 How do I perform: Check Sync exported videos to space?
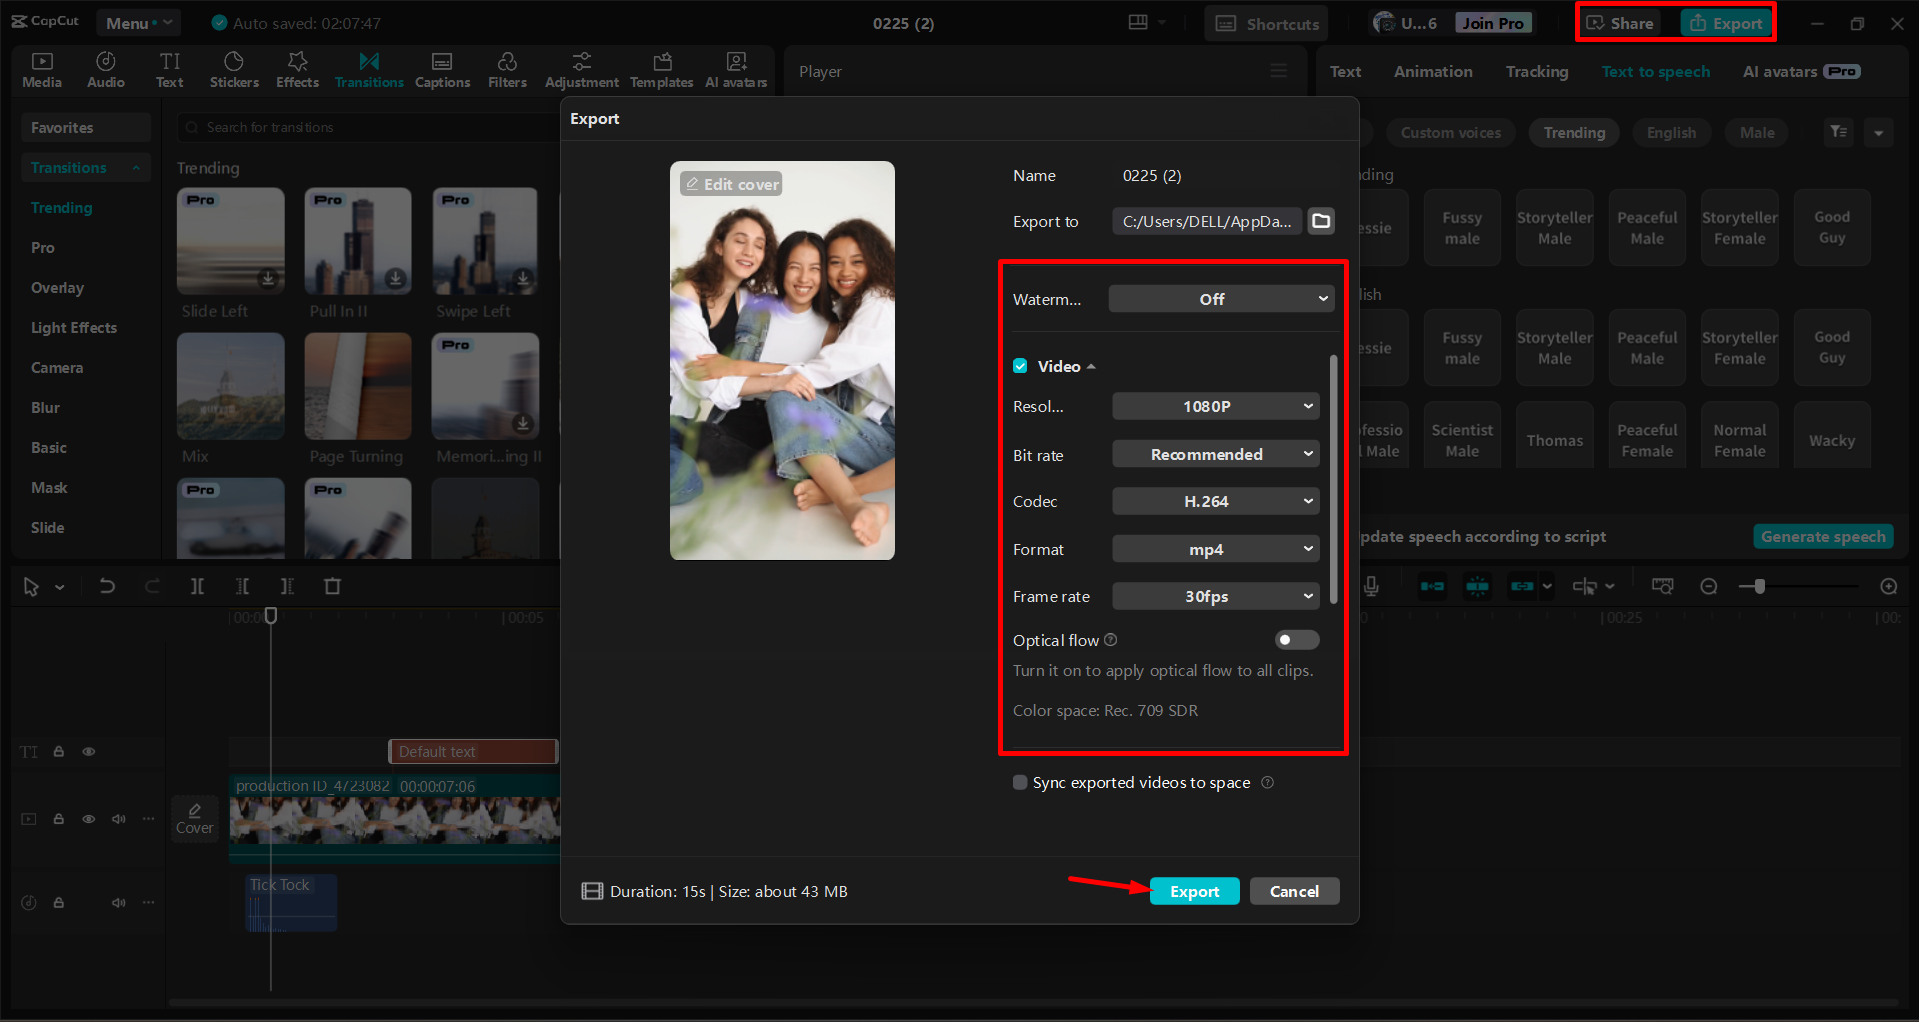(1020, 782)
